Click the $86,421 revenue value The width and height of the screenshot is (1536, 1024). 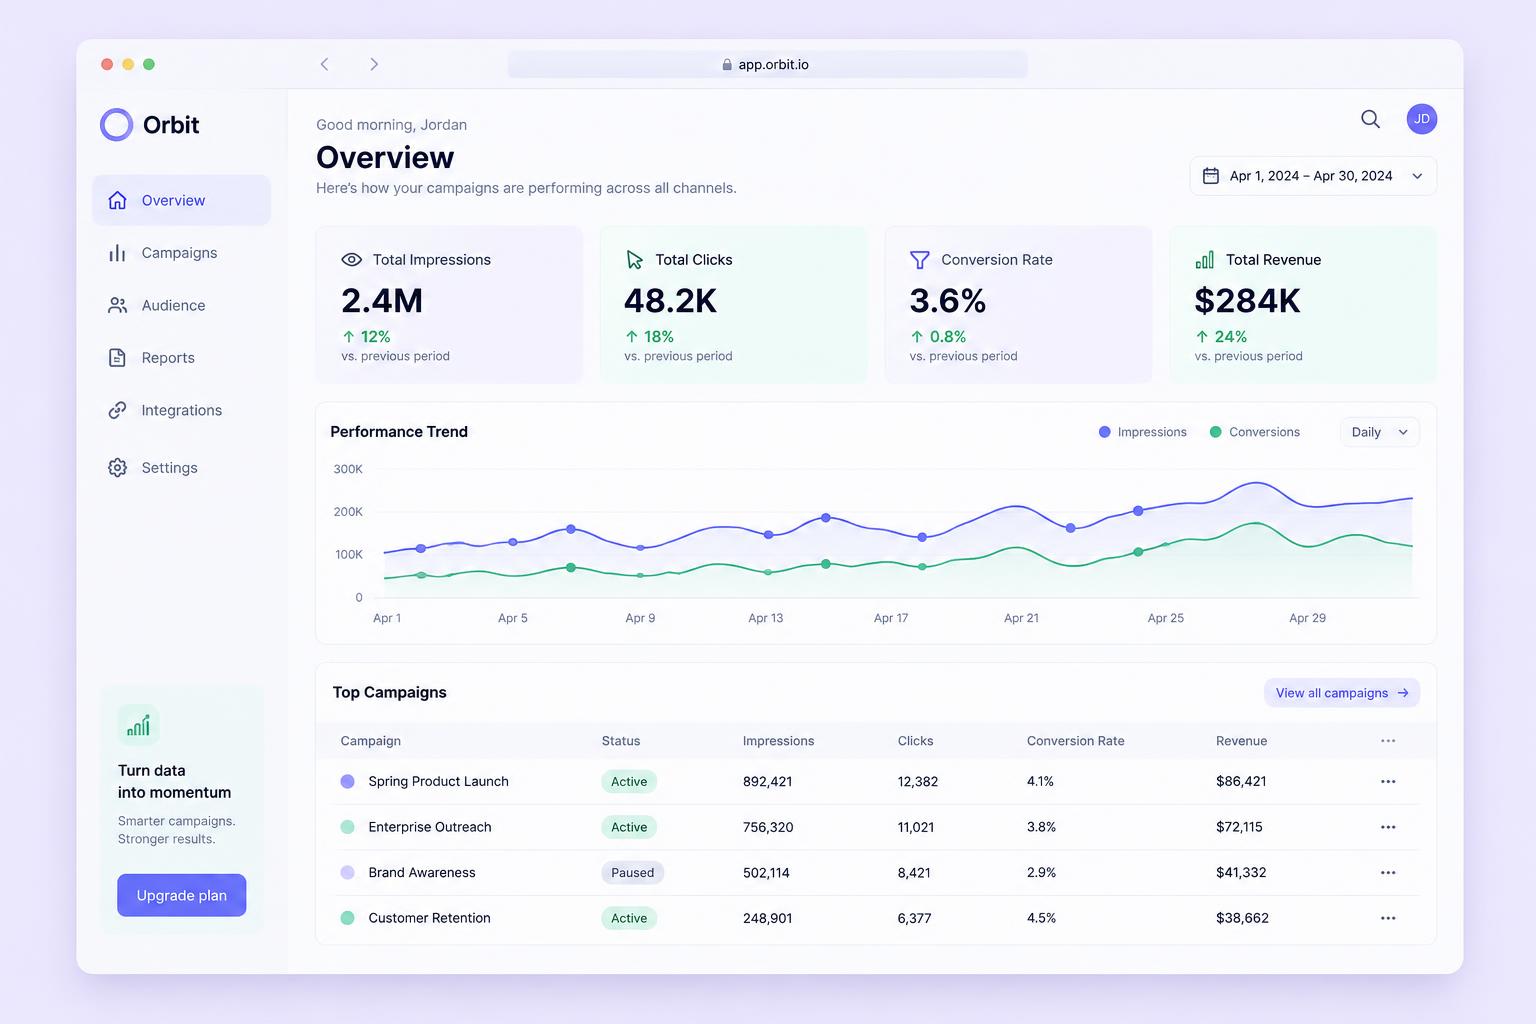tap(1241, 782)
